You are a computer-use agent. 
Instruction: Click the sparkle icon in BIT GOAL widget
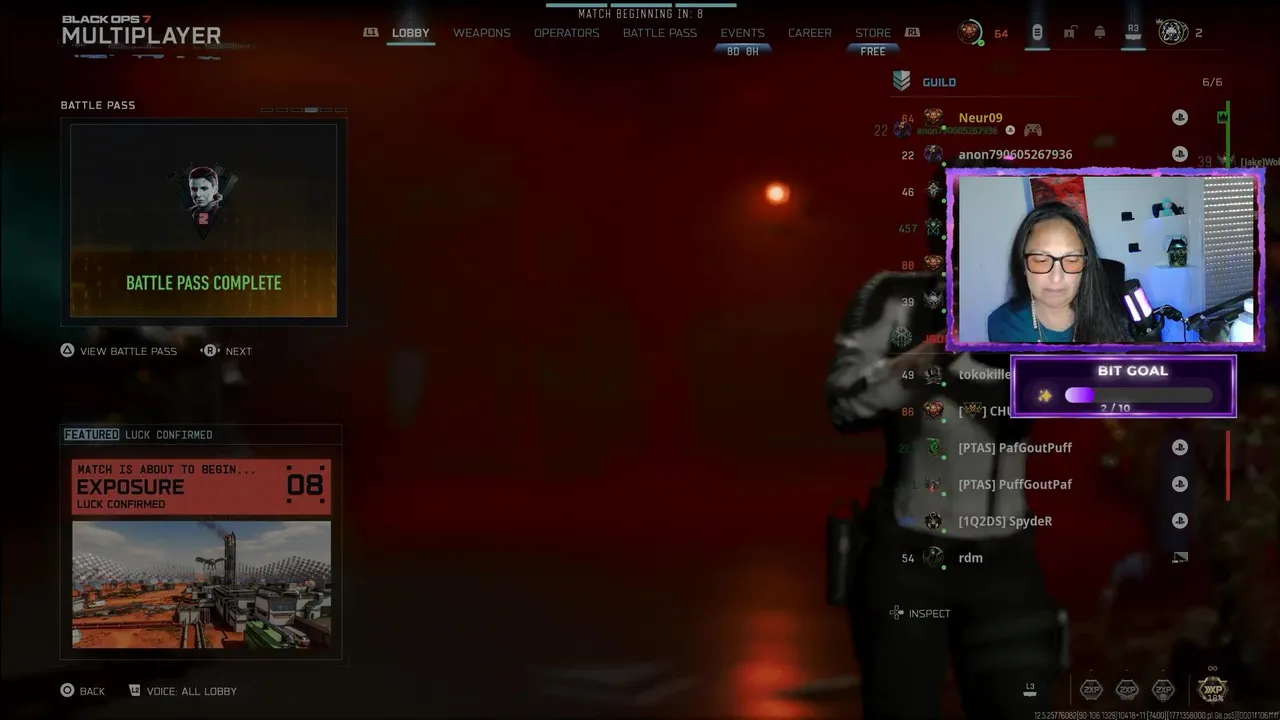pos(1044,396)
